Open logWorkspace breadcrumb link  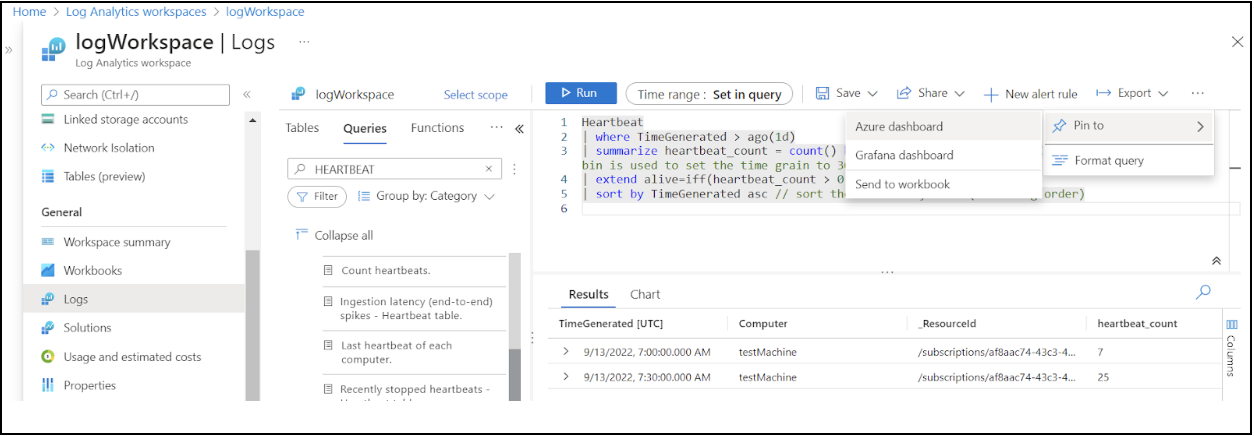[x=264, y=12]
